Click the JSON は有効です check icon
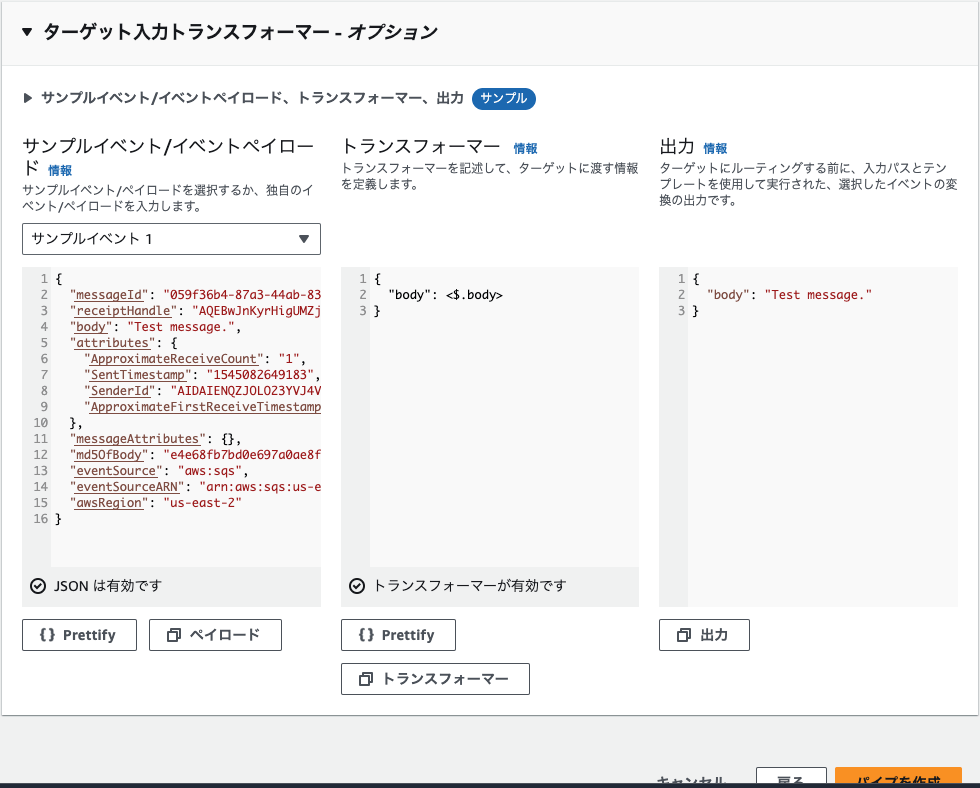The image size is (980, 788). [x=38, y=586]
